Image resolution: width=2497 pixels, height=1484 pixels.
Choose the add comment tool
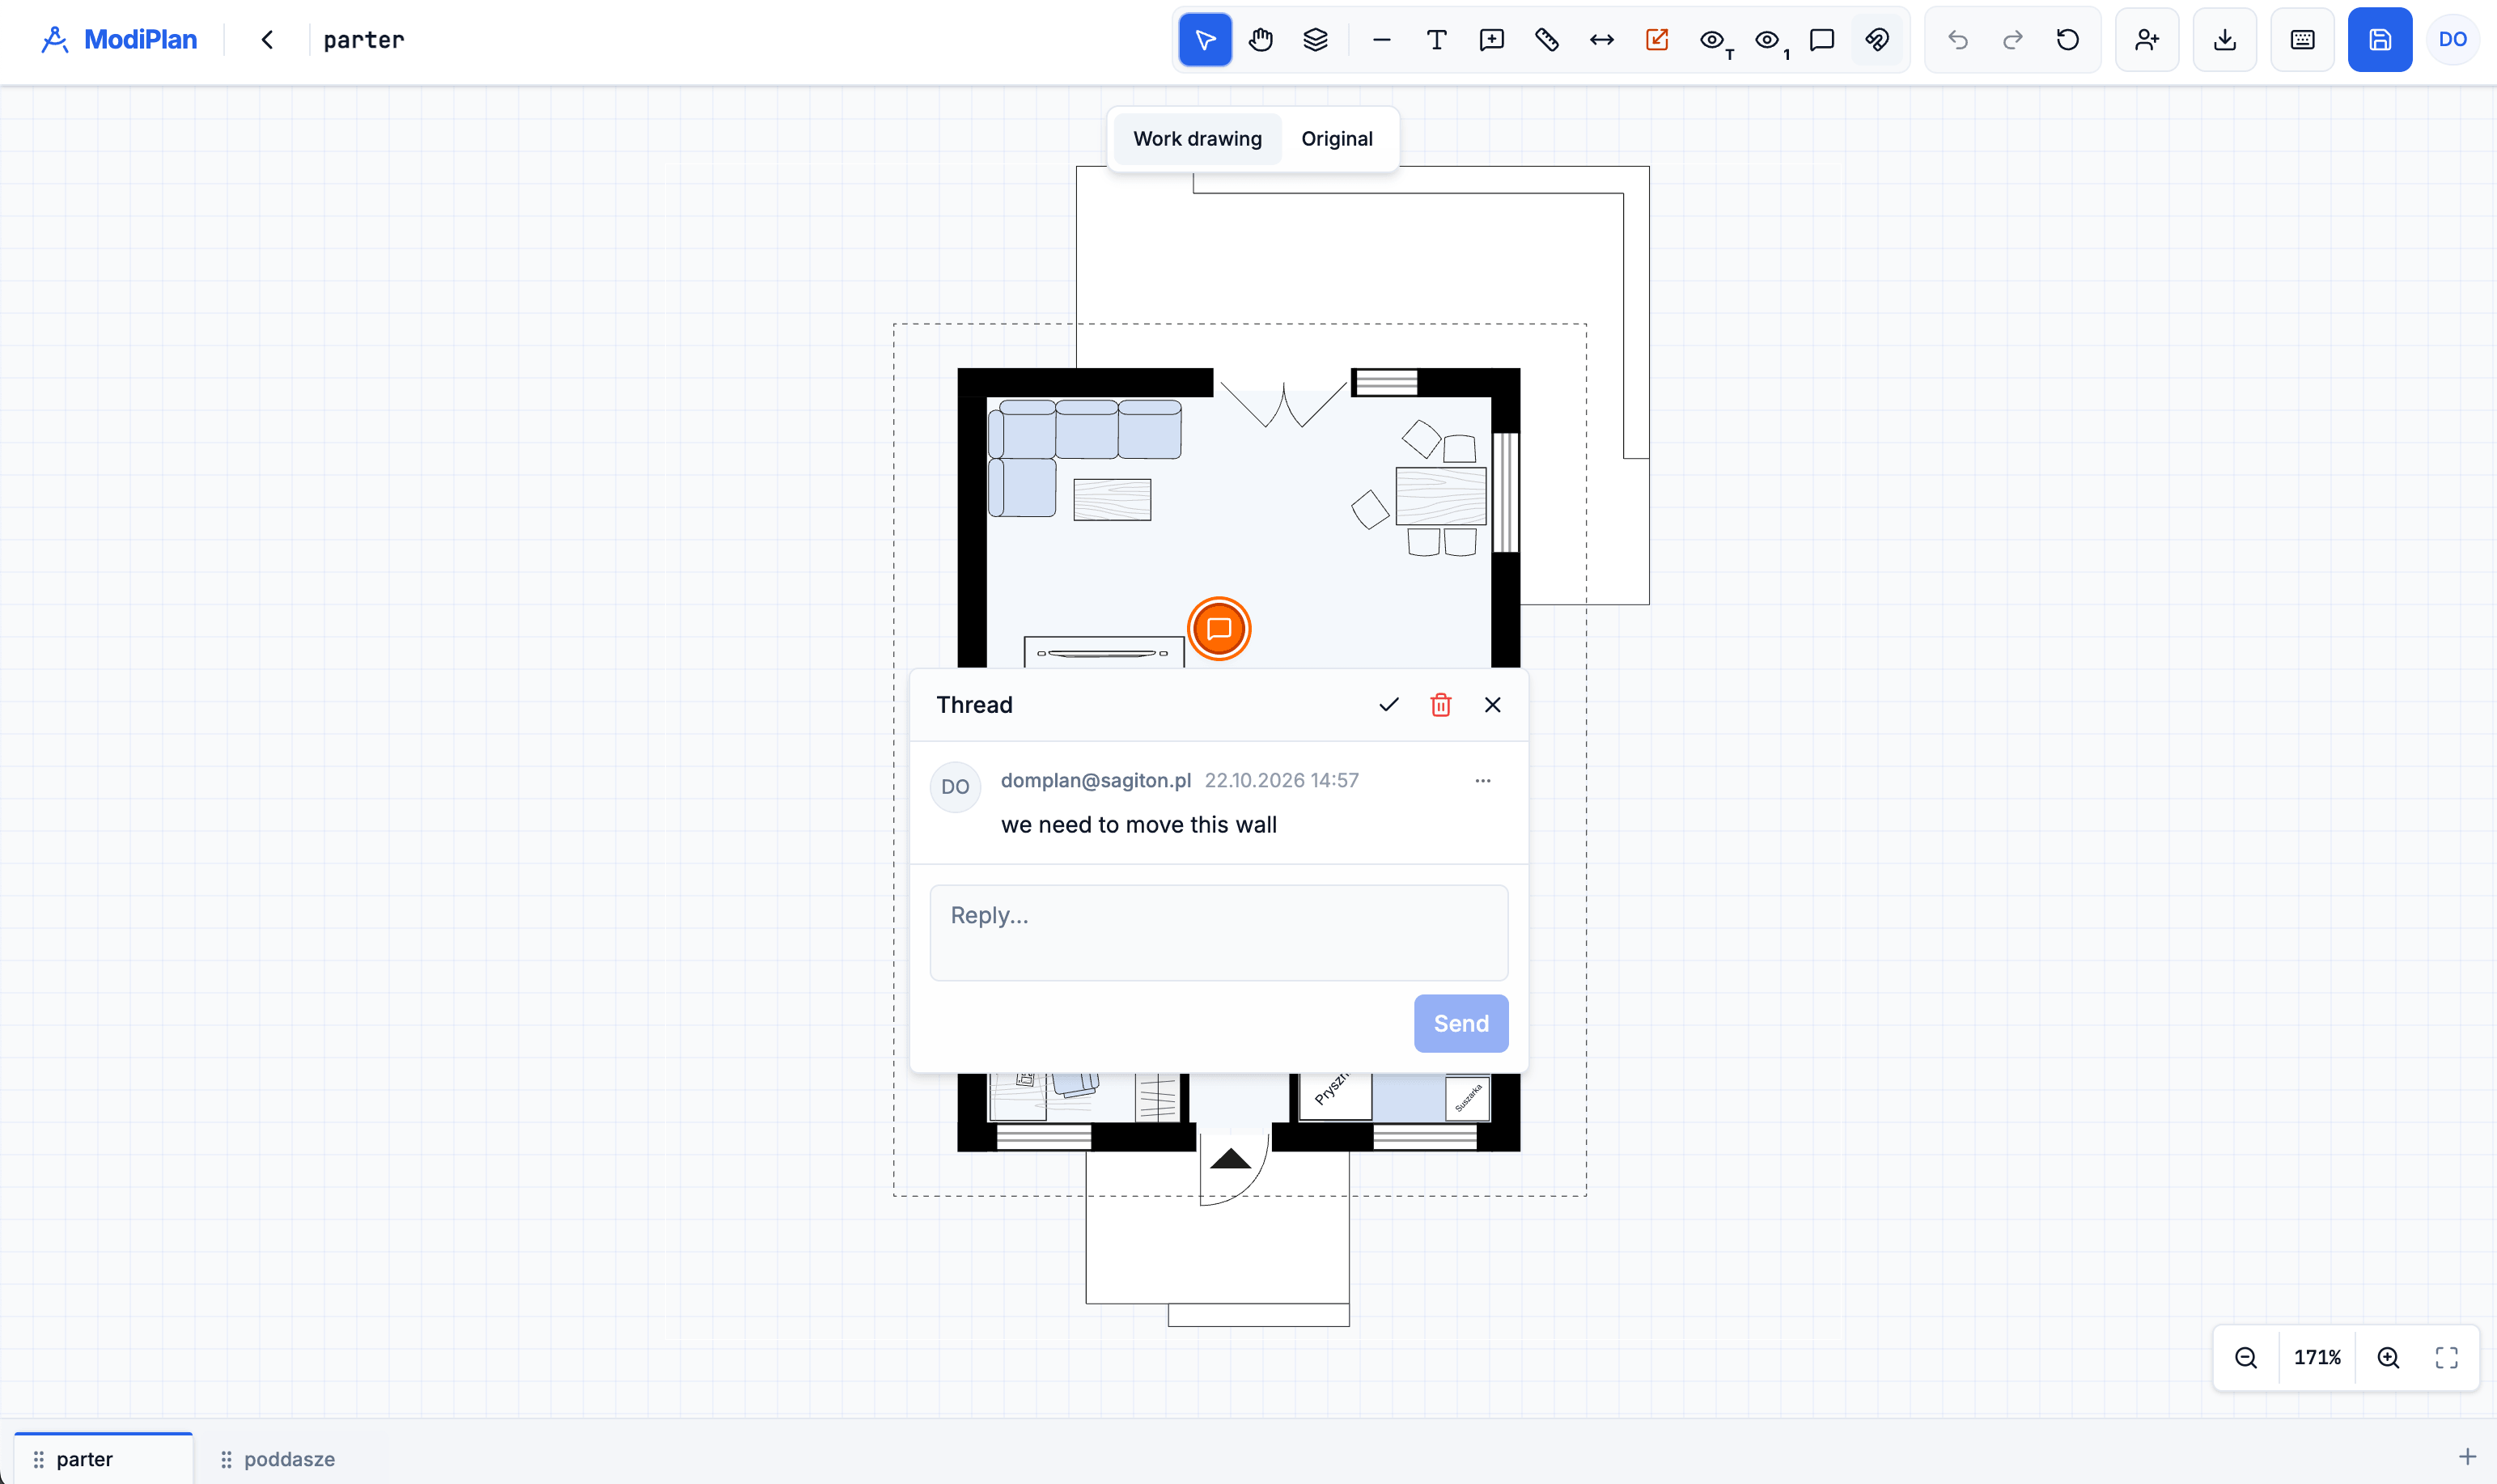[x=1491, y=40]
